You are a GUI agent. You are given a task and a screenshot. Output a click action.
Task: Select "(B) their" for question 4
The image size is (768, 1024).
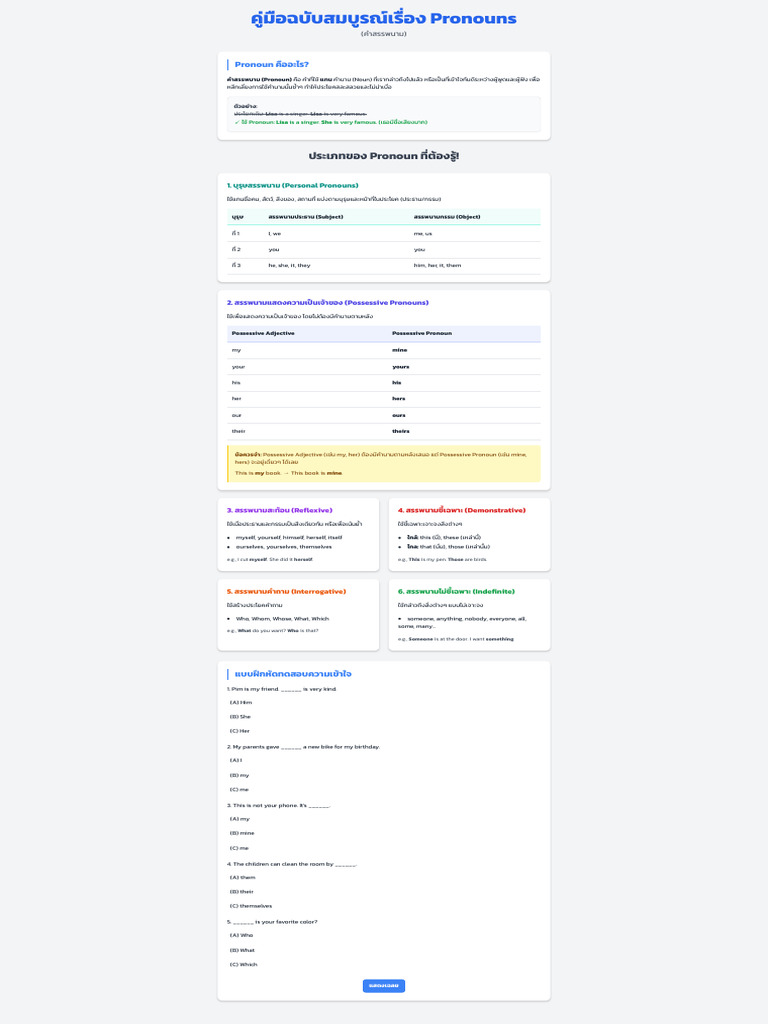coord(243,891)
